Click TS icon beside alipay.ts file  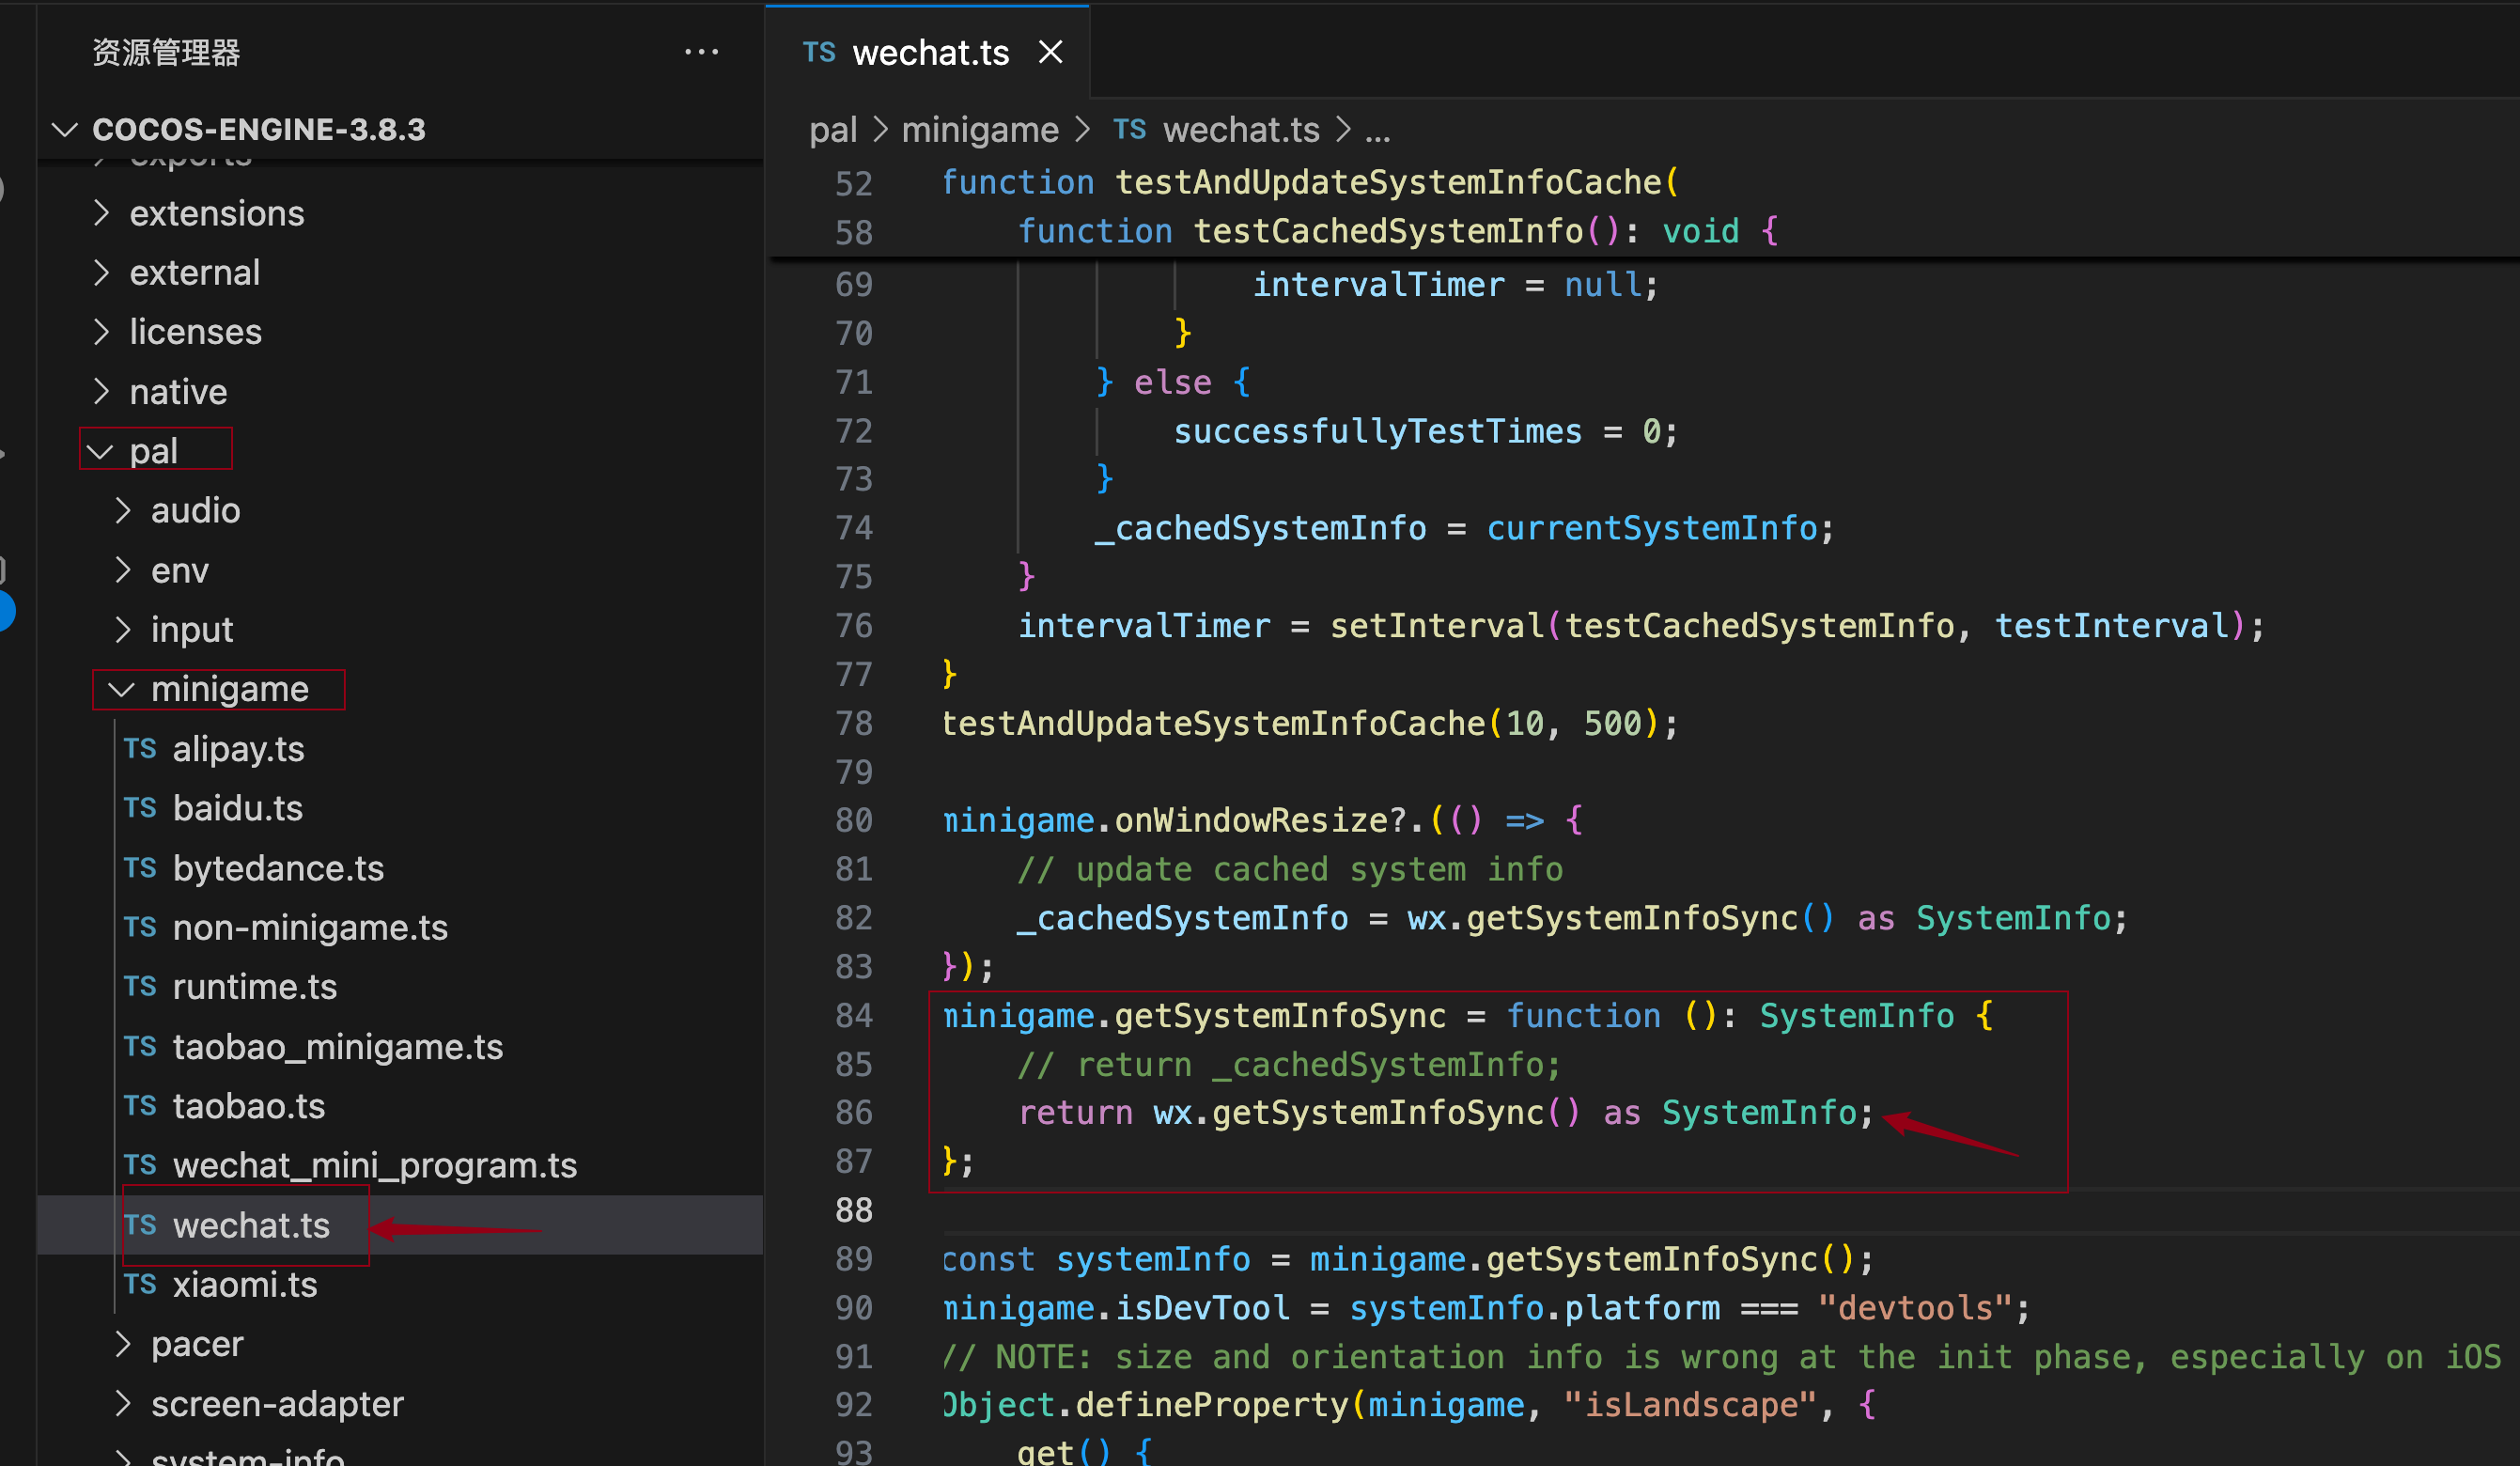(x=140, y=748)
